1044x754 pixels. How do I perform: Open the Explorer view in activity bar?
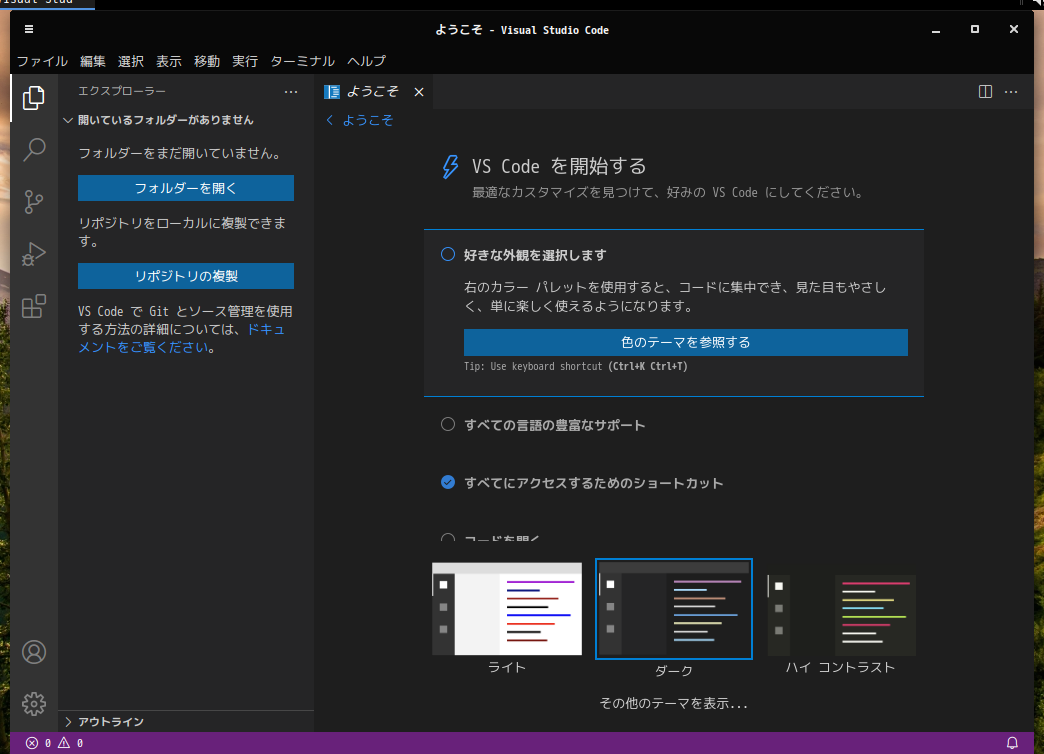coord(33,98)
